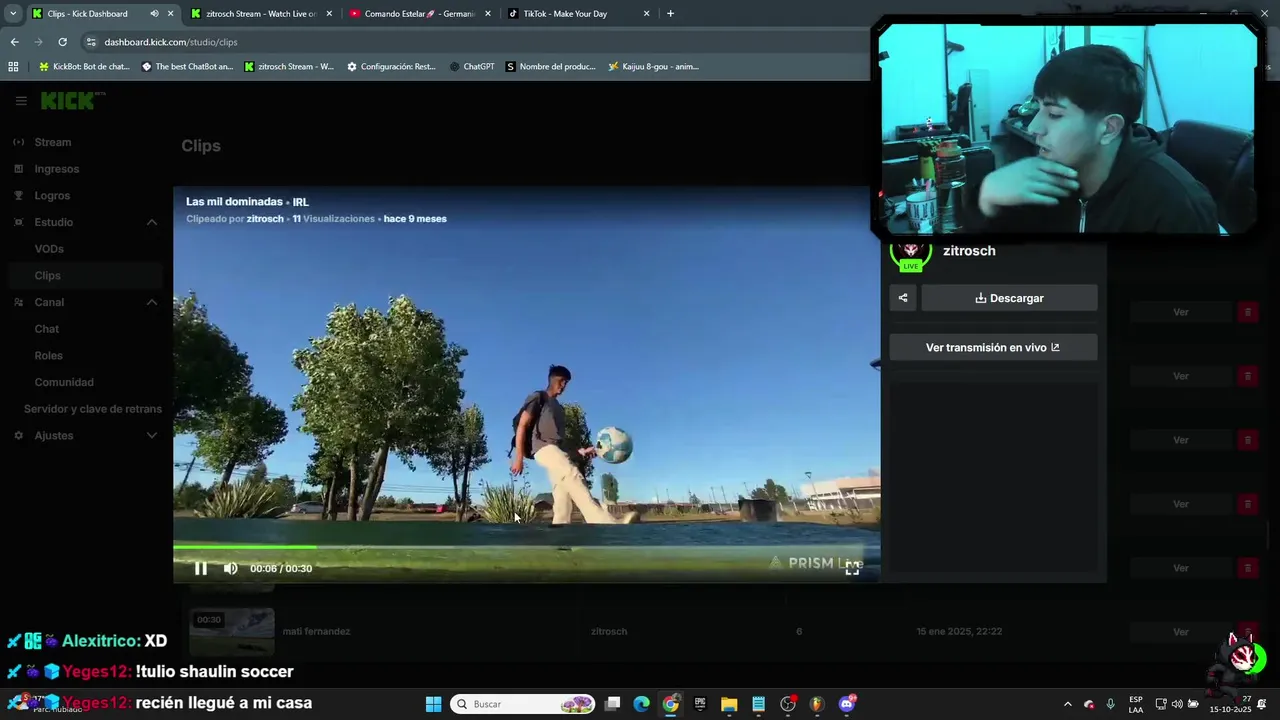Image resolution: width=1280 pixels, height=720 pixels.
Task: Open KickBot: Bot de chat bookmark
Action: (x=84, y=67)
